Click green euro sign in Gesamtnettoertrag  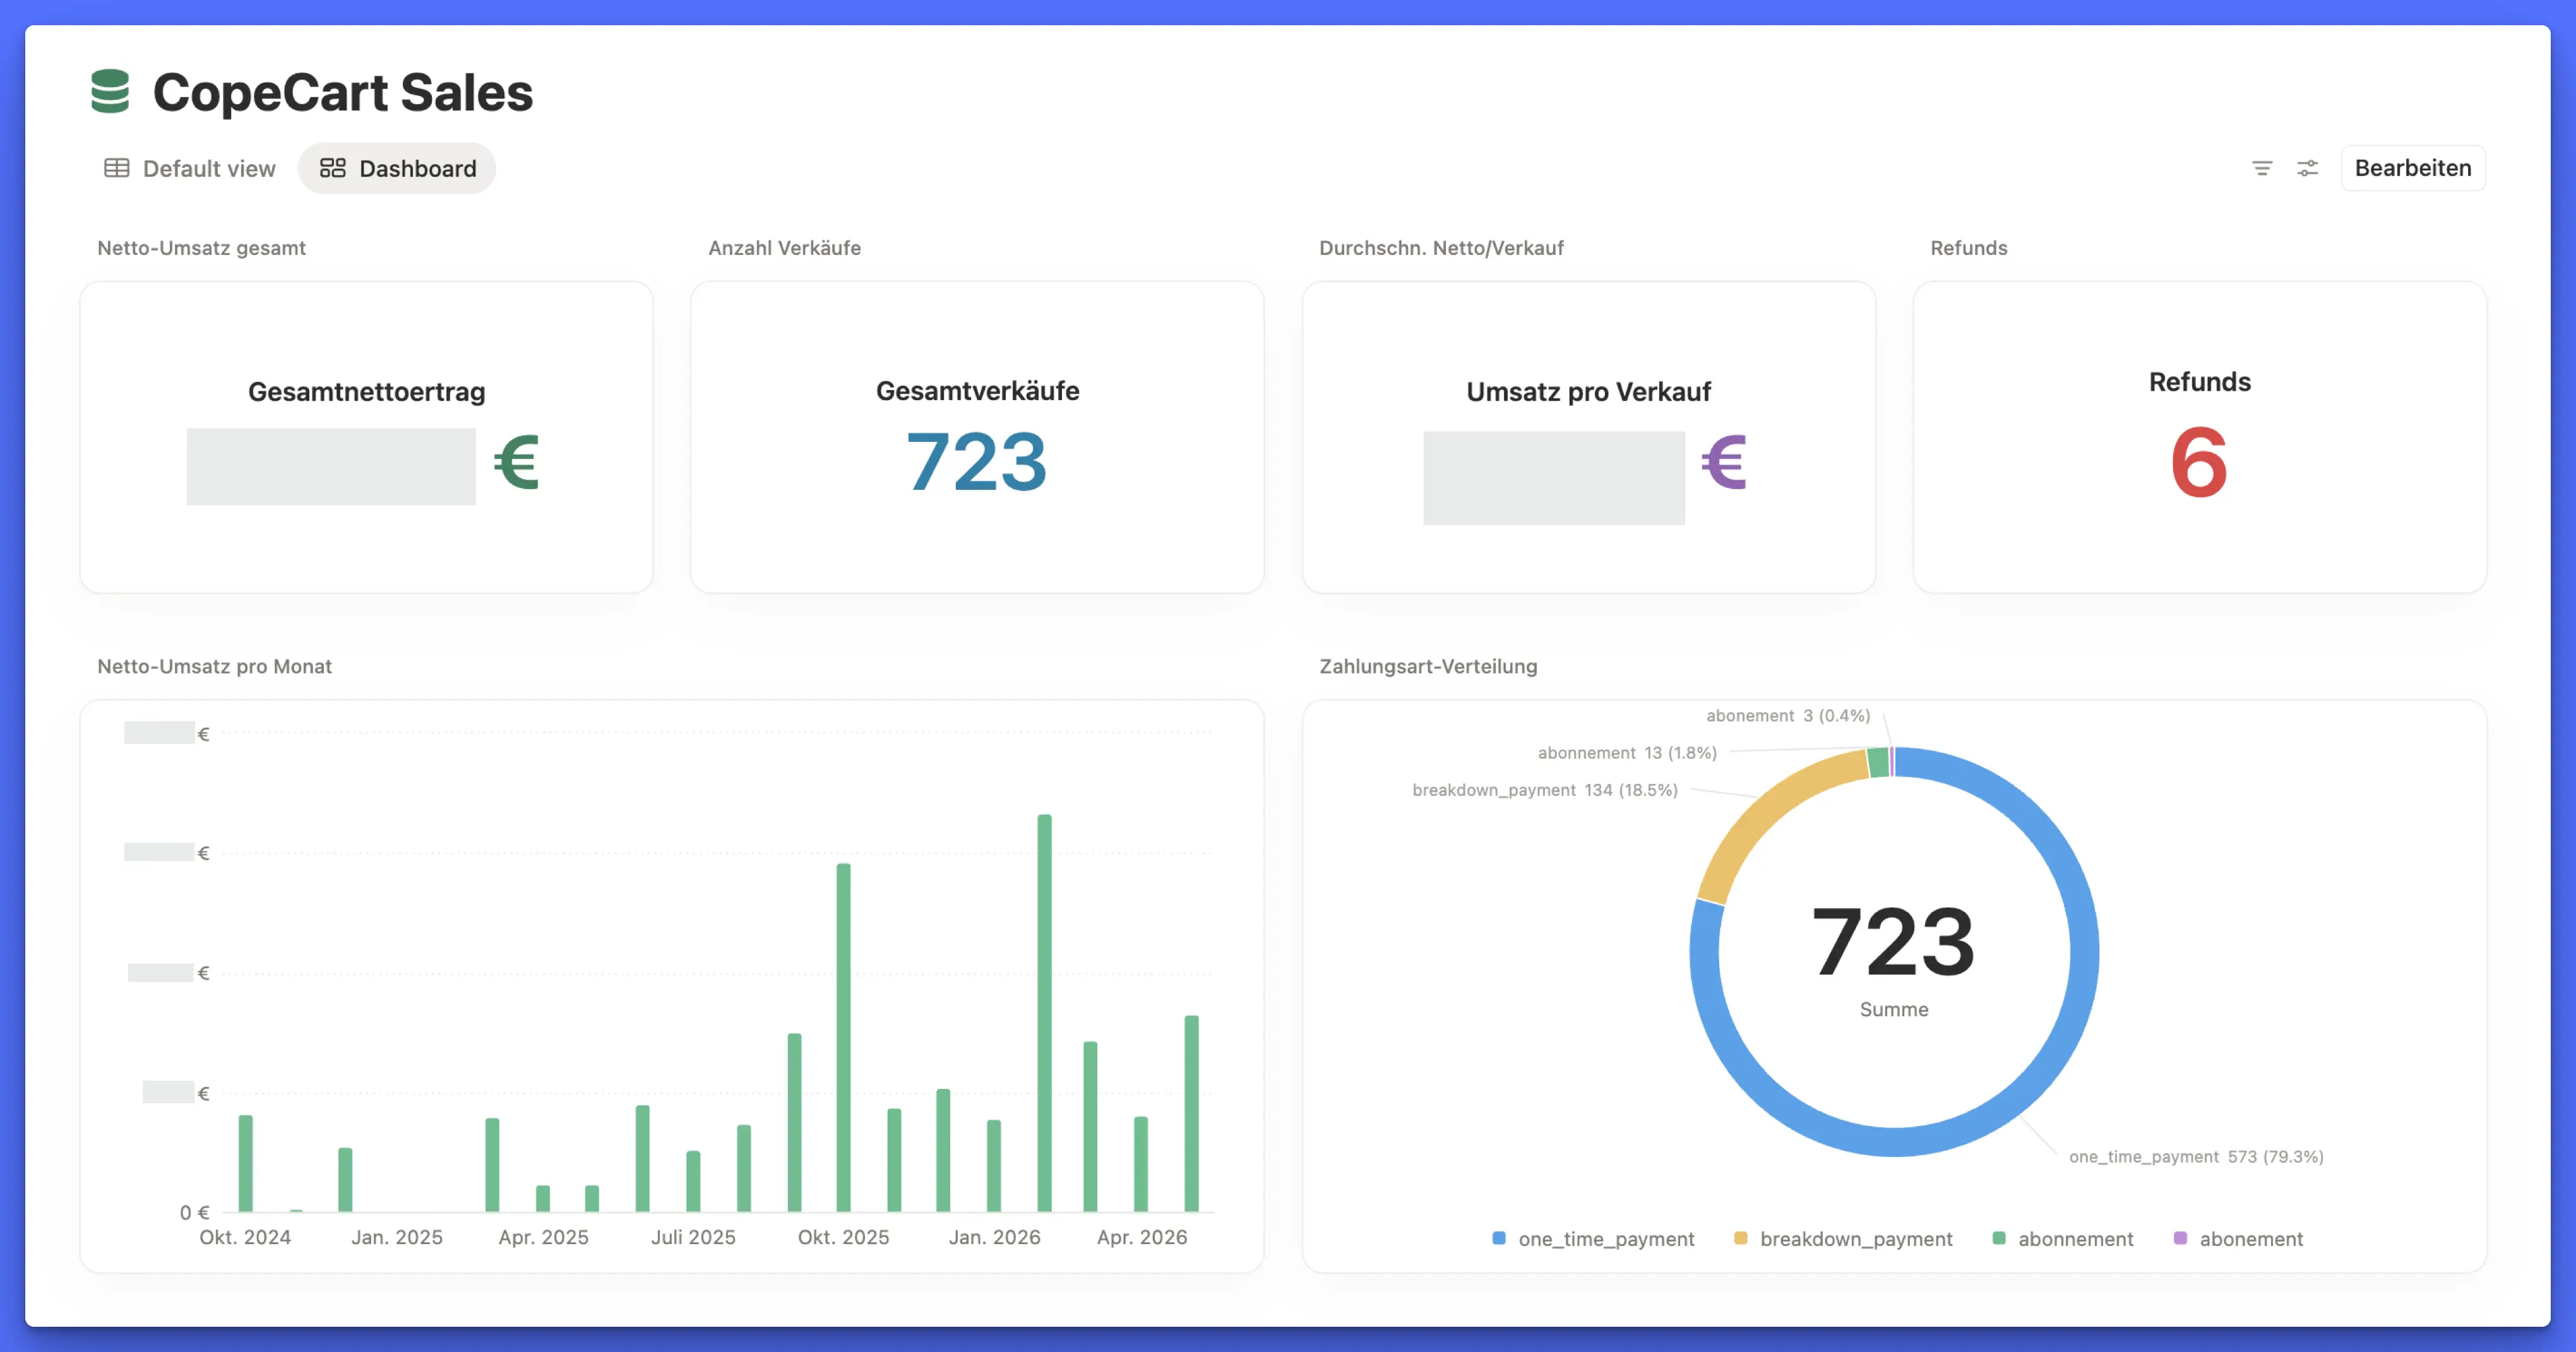click(x=517, y=461)
